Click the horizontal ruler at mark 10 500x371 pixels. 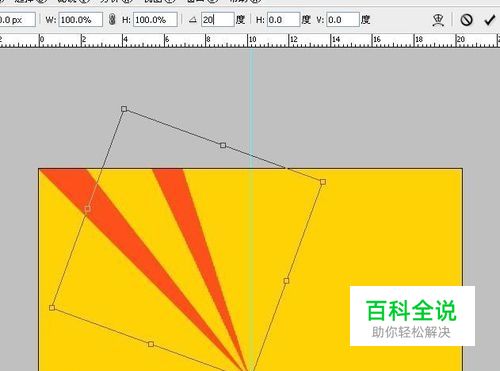[x=252, y=40]
